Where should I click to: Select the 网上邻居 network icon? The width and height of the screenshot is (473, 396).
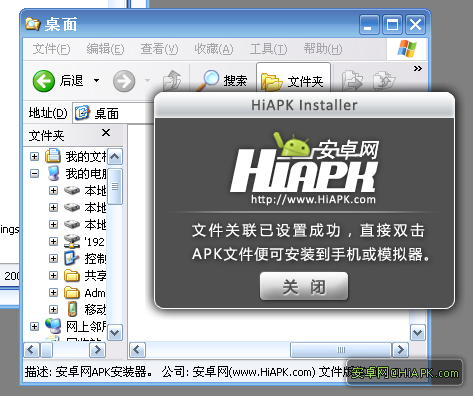point(53,326)
